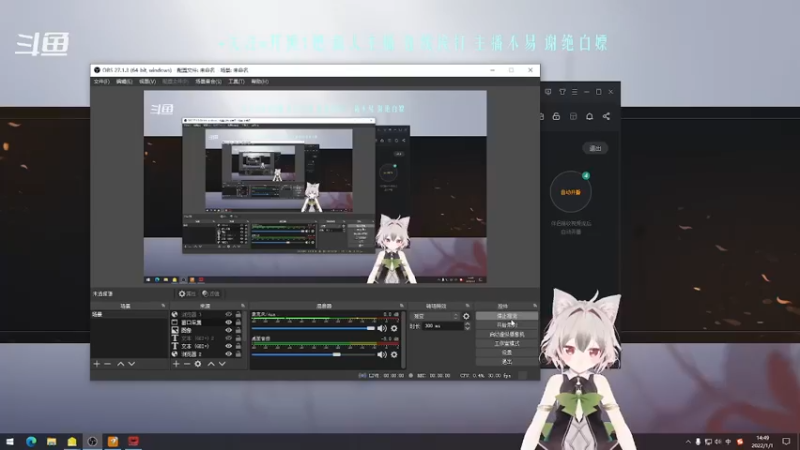Mute 桌面音频 speaker icon
Viewport: 800px width, 450px height.
tap(382, 354)
